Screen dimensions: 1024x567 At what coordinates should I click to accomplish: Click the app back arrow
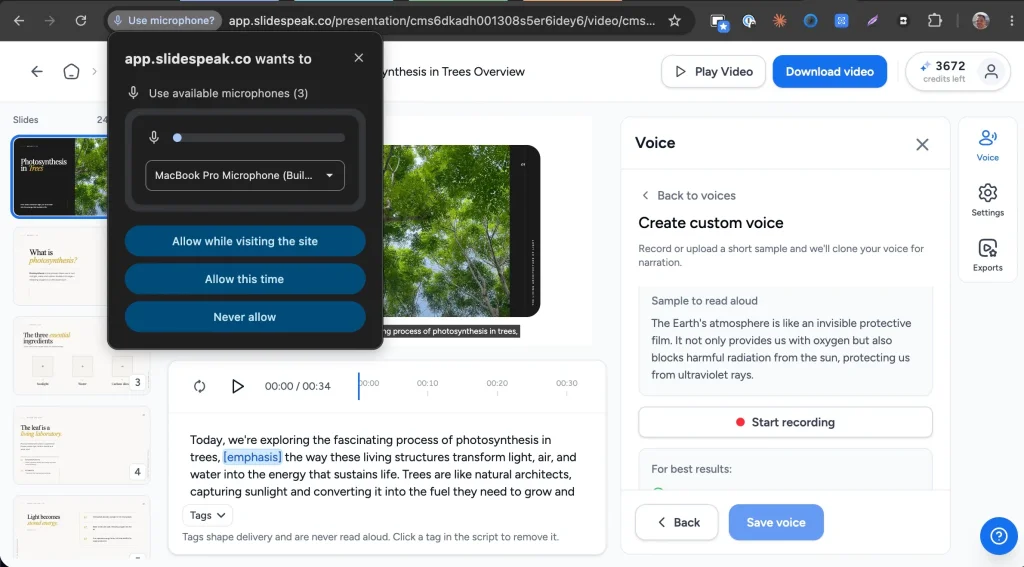point(37,71)
